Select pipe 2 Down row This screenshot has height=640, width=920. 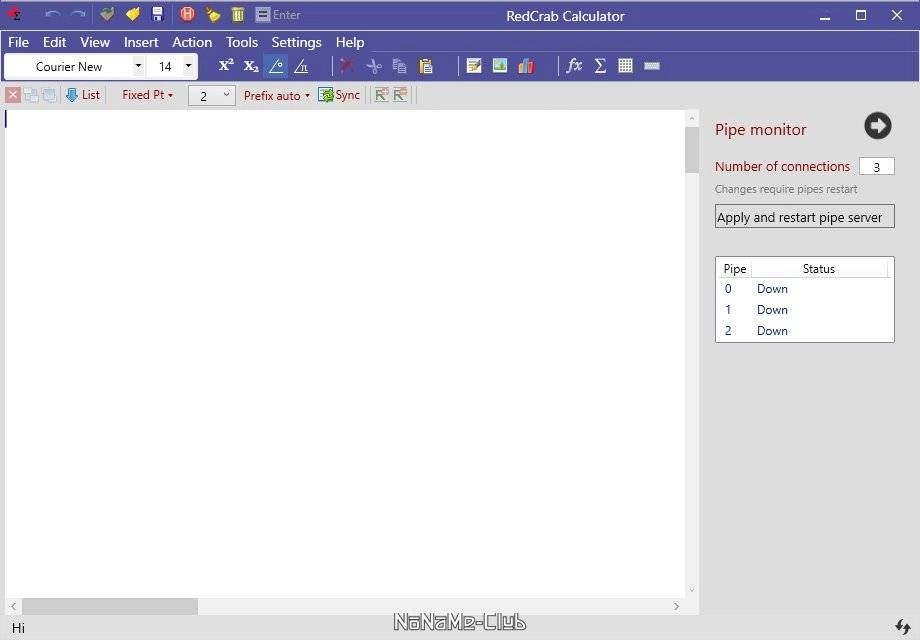click(x=804, y=331)
